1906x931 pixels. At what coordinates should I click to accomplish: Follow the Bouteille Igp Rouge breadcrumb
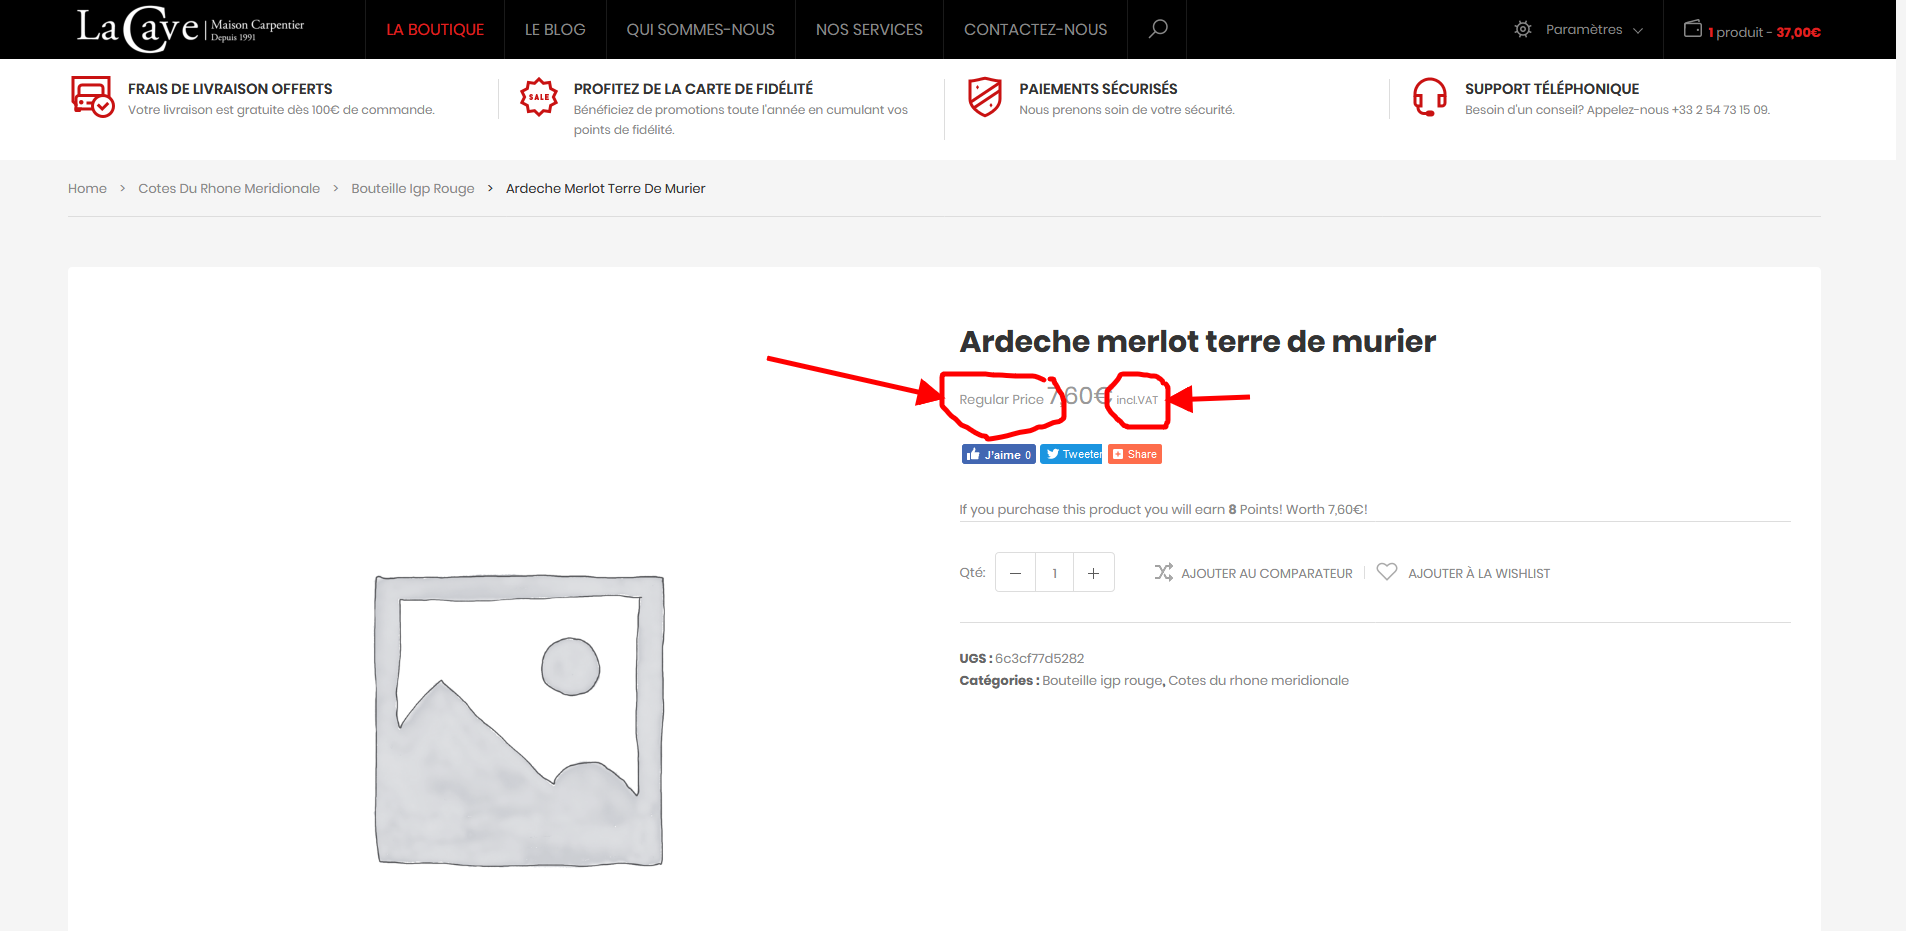(x=412, y=188)
